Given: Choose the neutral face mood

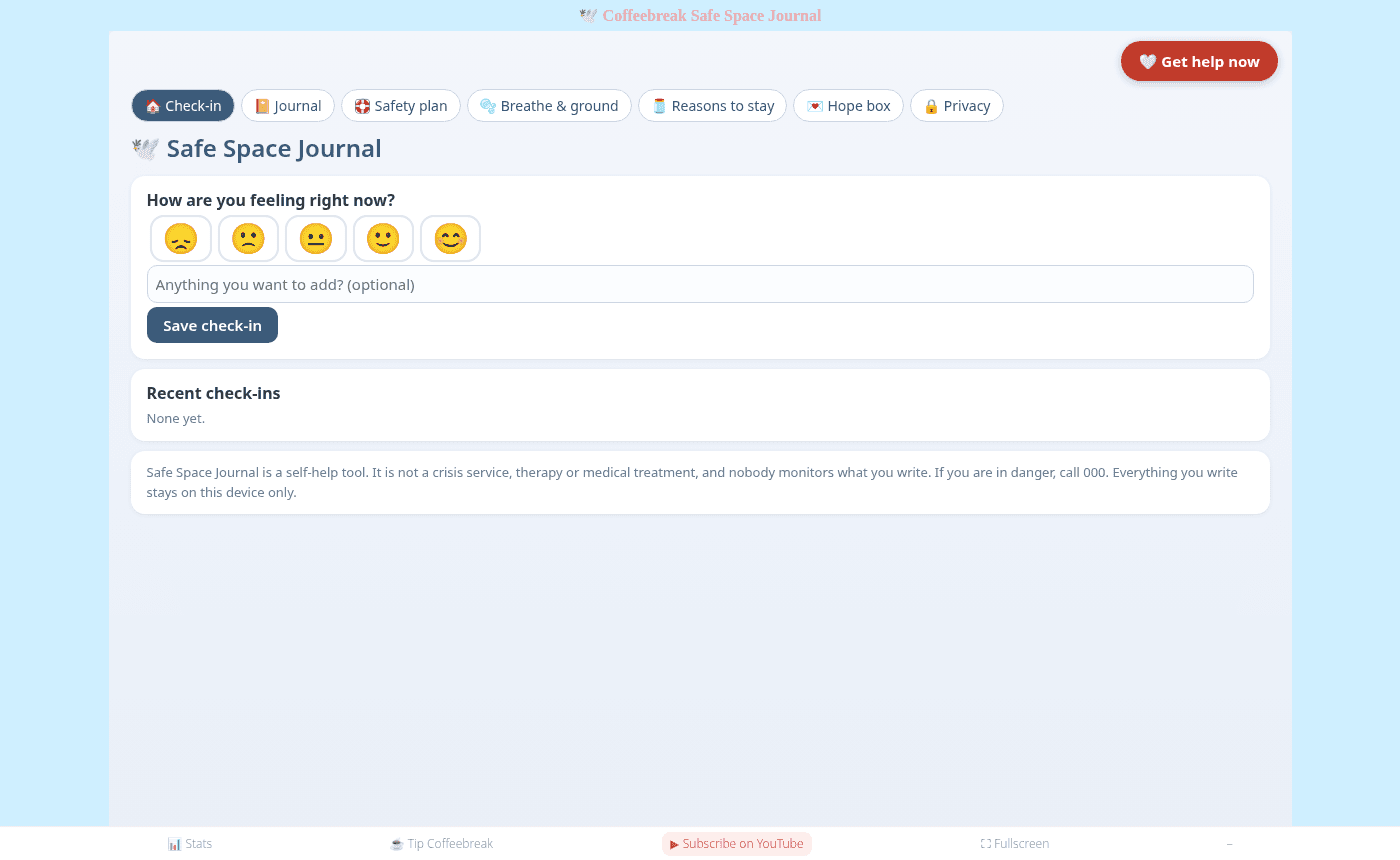Looking at the screenshot, I should (x=316, y=239).
